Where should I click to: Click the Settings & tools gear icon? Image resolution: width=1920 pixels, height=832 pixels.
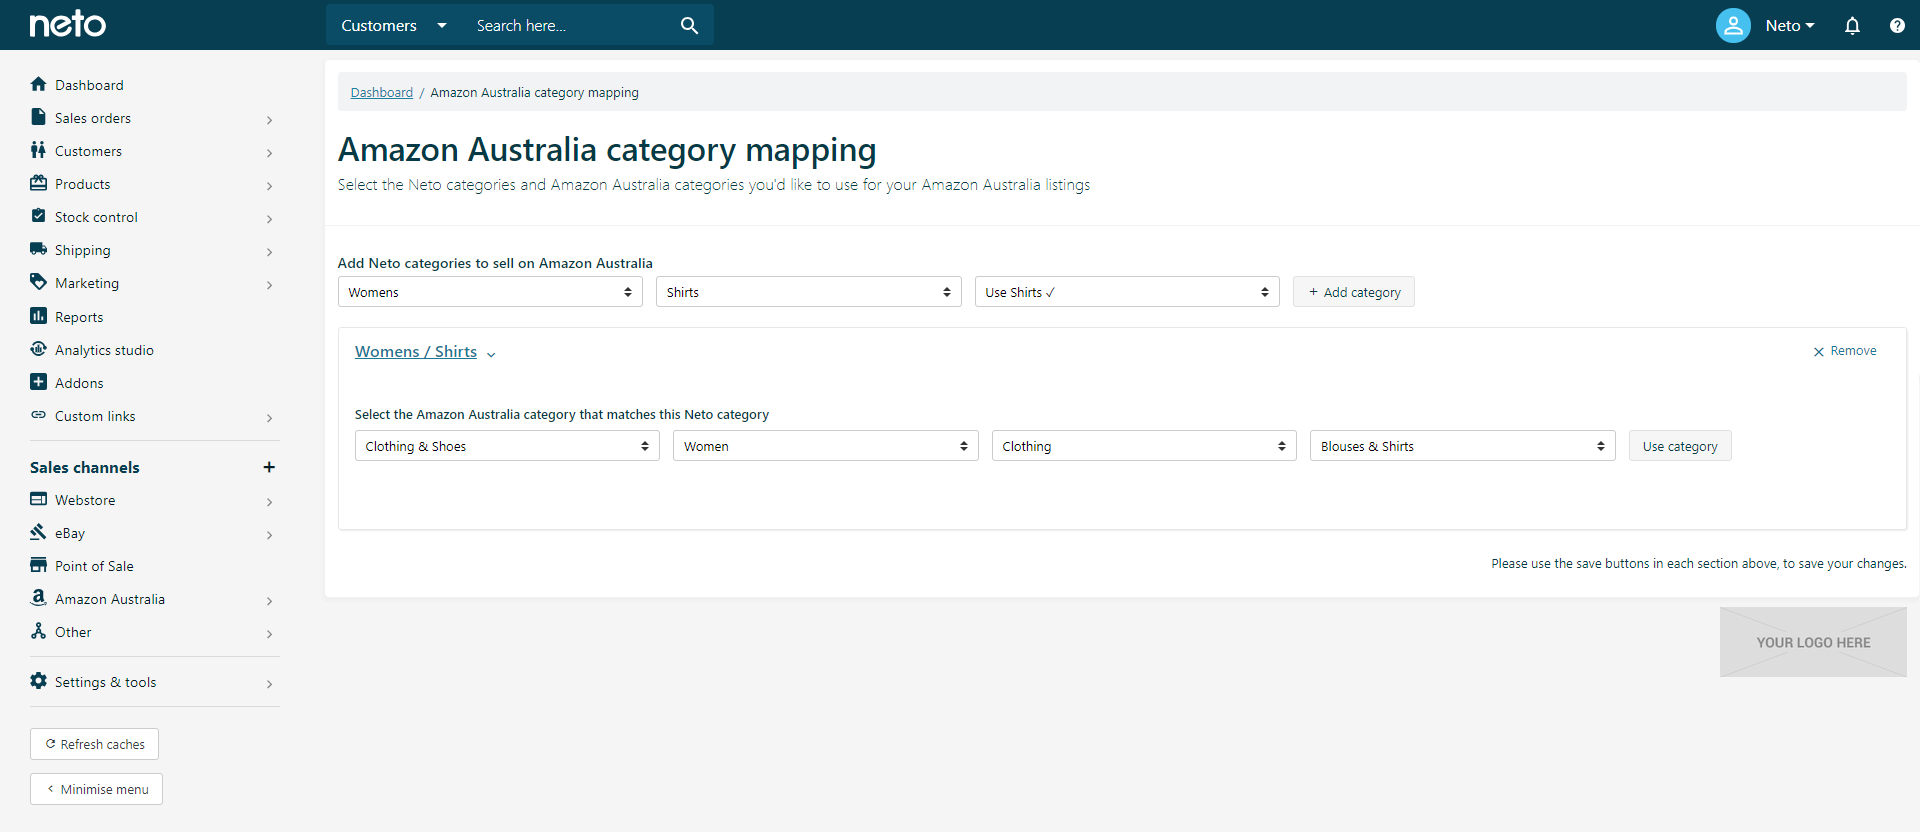pos(38,681)
